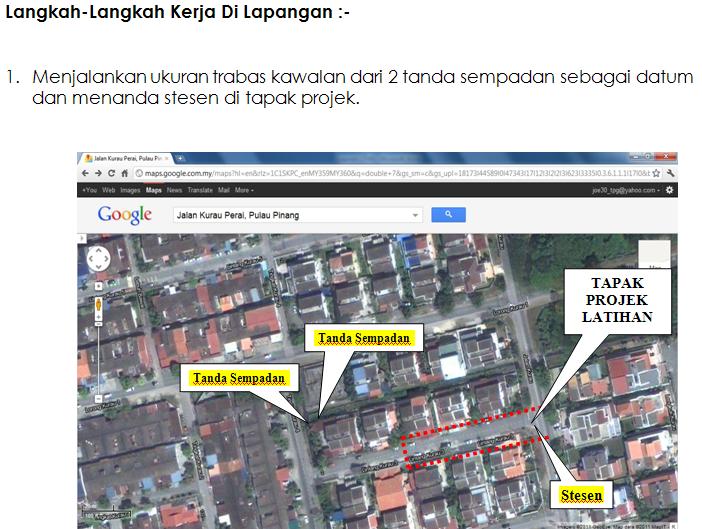Screen dimensions: 702x529
Task: Open the Chrome wrench menu
Action: pyautogui.click(x=670, y=173)
